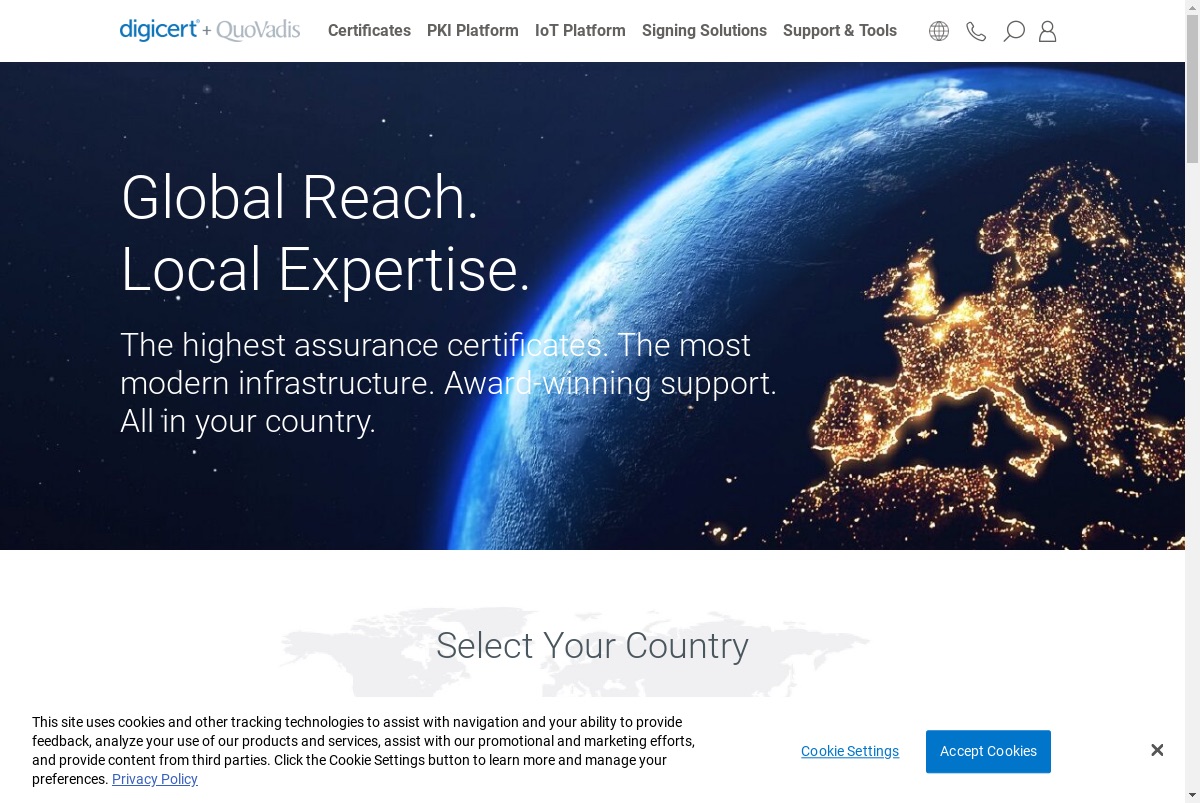Click the phone contact icon
The image size is (1200, 803).
(976, 31)
